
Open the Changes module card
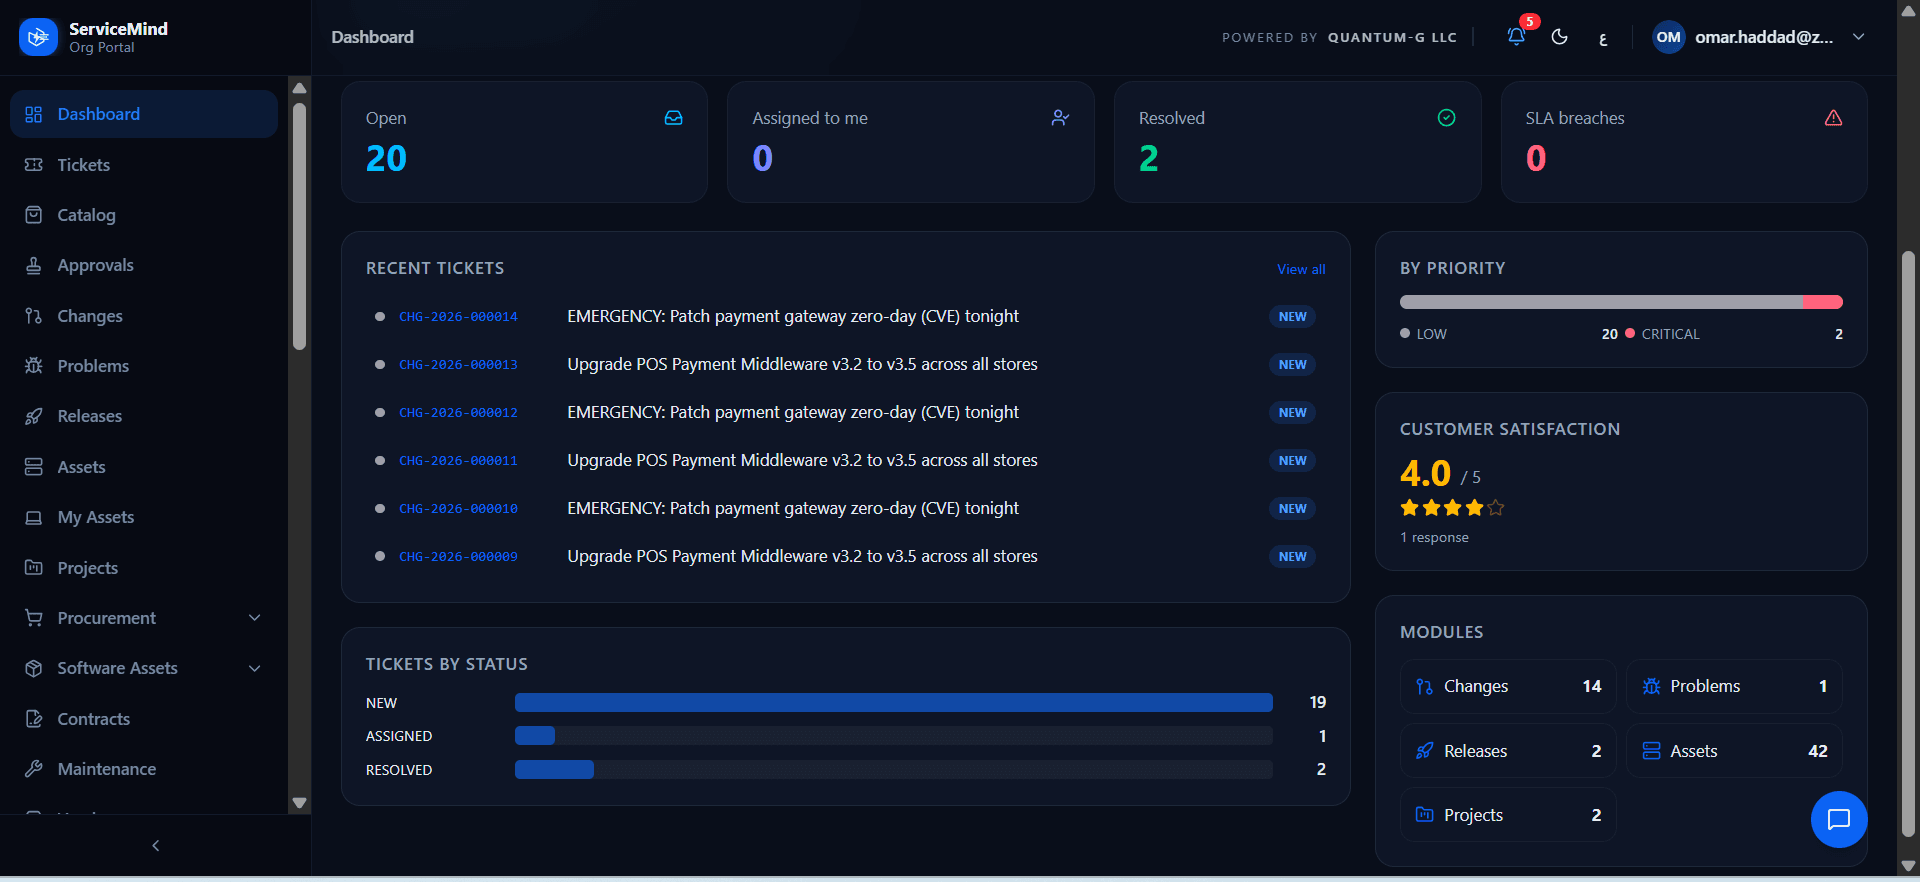[x=1508, y=686]
